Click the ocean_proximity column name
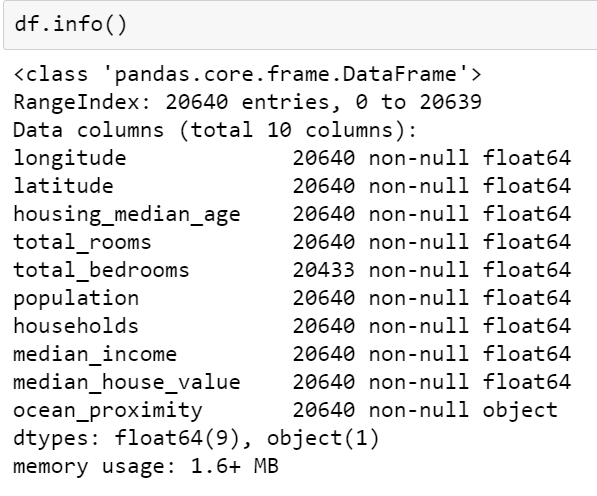Viewport: 597px width, 496px height. coord(108,411)
